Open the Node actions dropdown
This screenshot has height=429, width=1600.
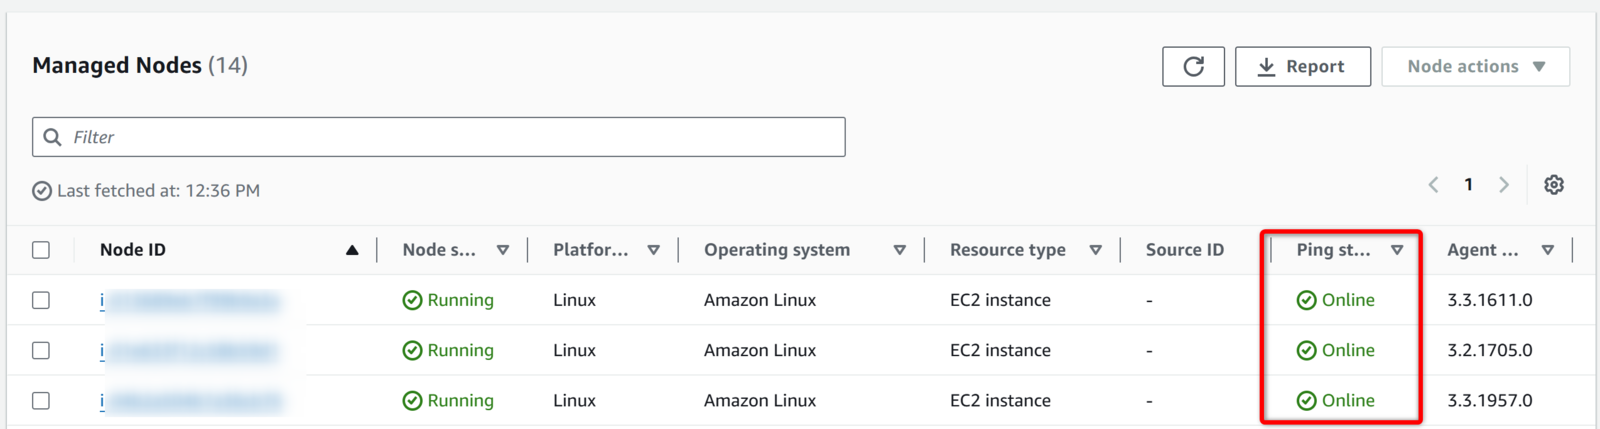[1475, 66]
